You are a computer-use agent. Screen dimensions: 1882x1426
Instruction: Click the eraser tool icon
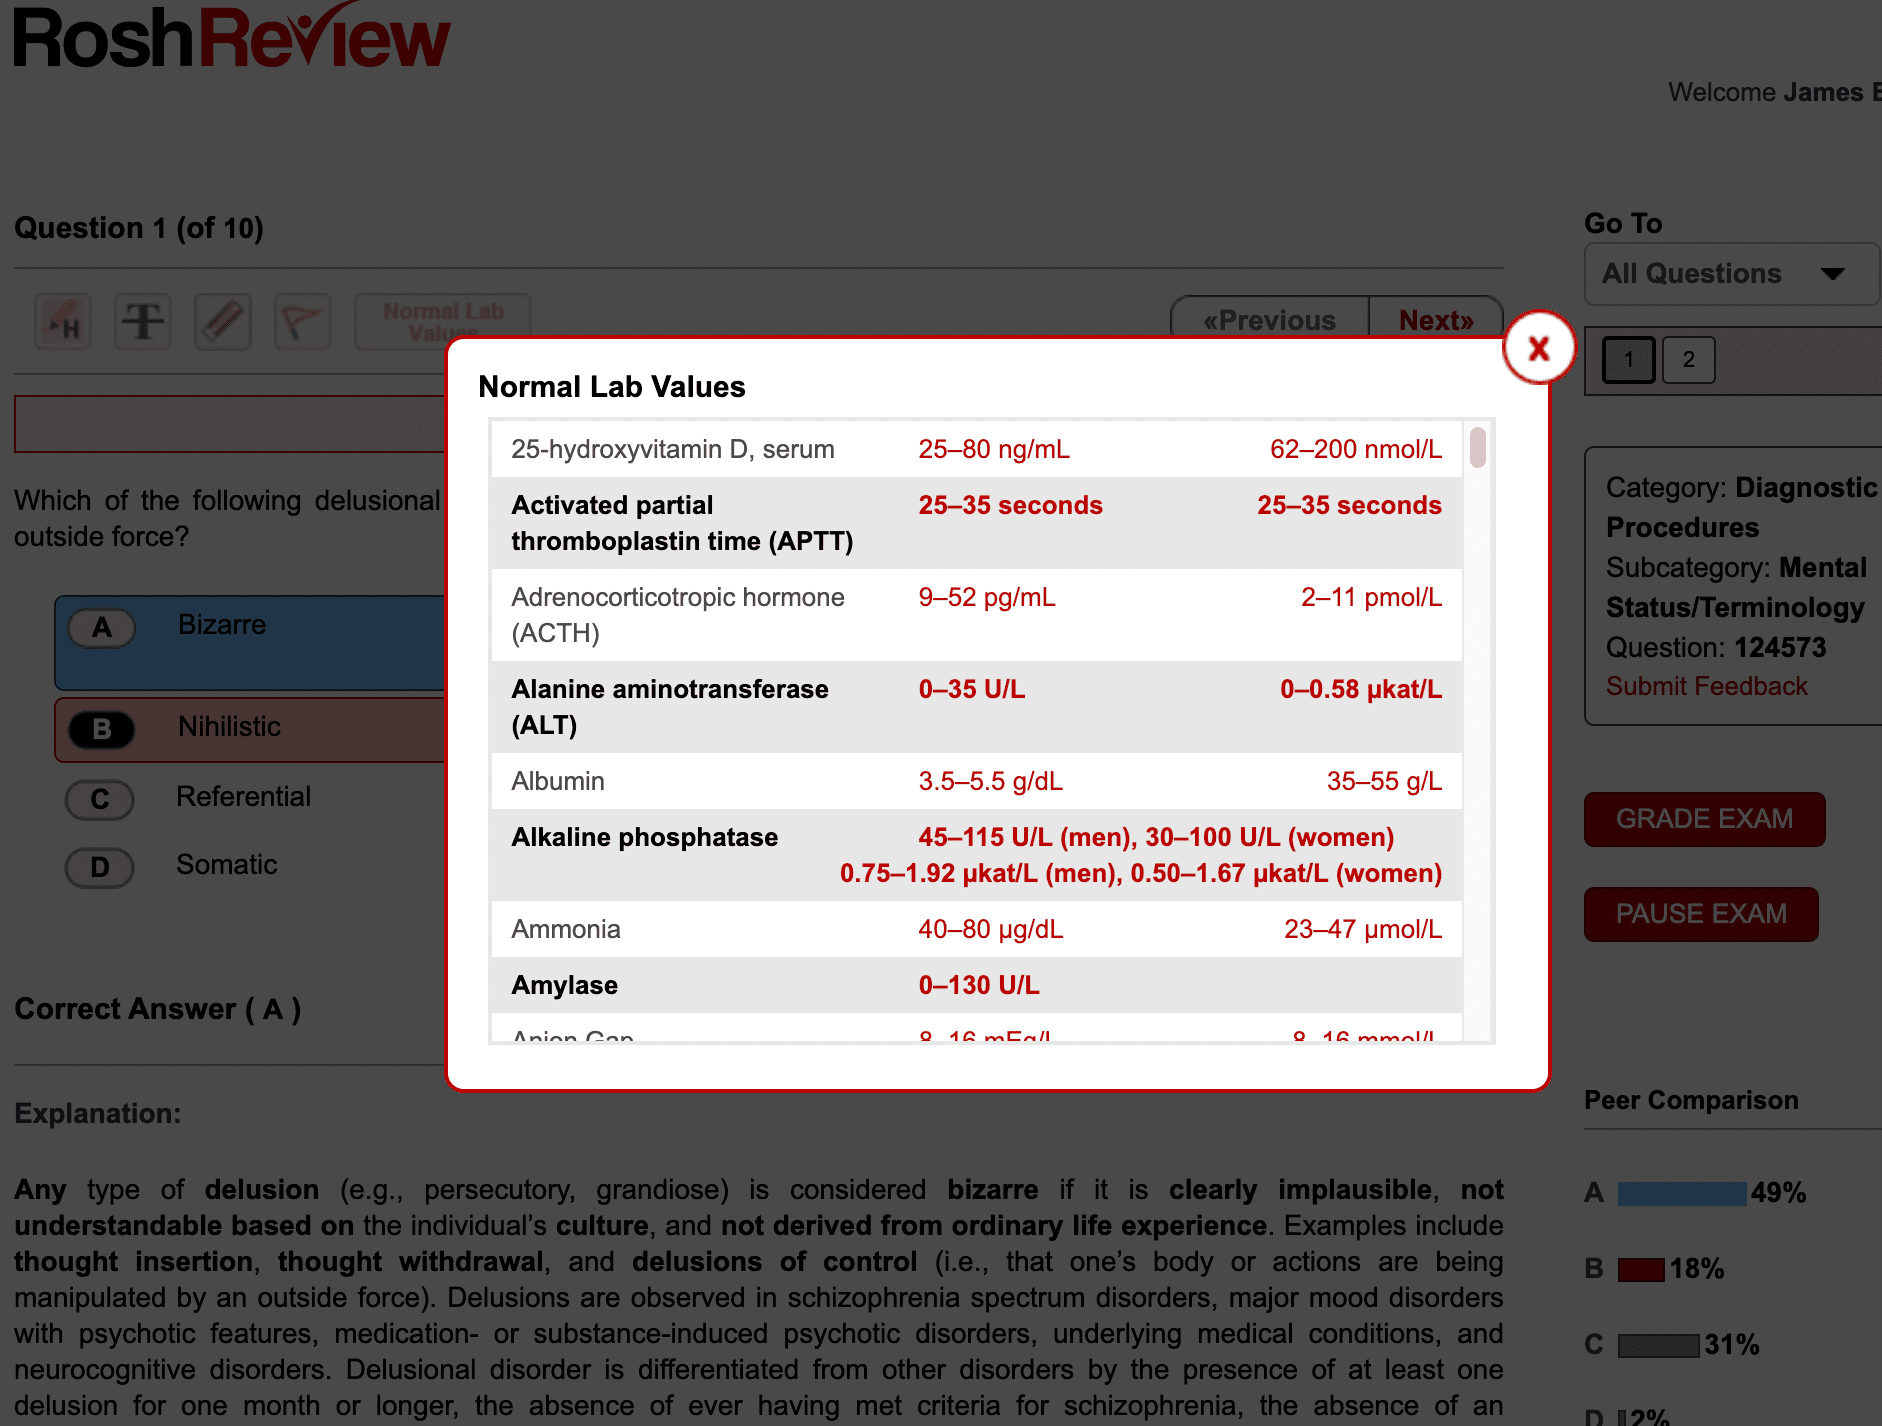223,322
